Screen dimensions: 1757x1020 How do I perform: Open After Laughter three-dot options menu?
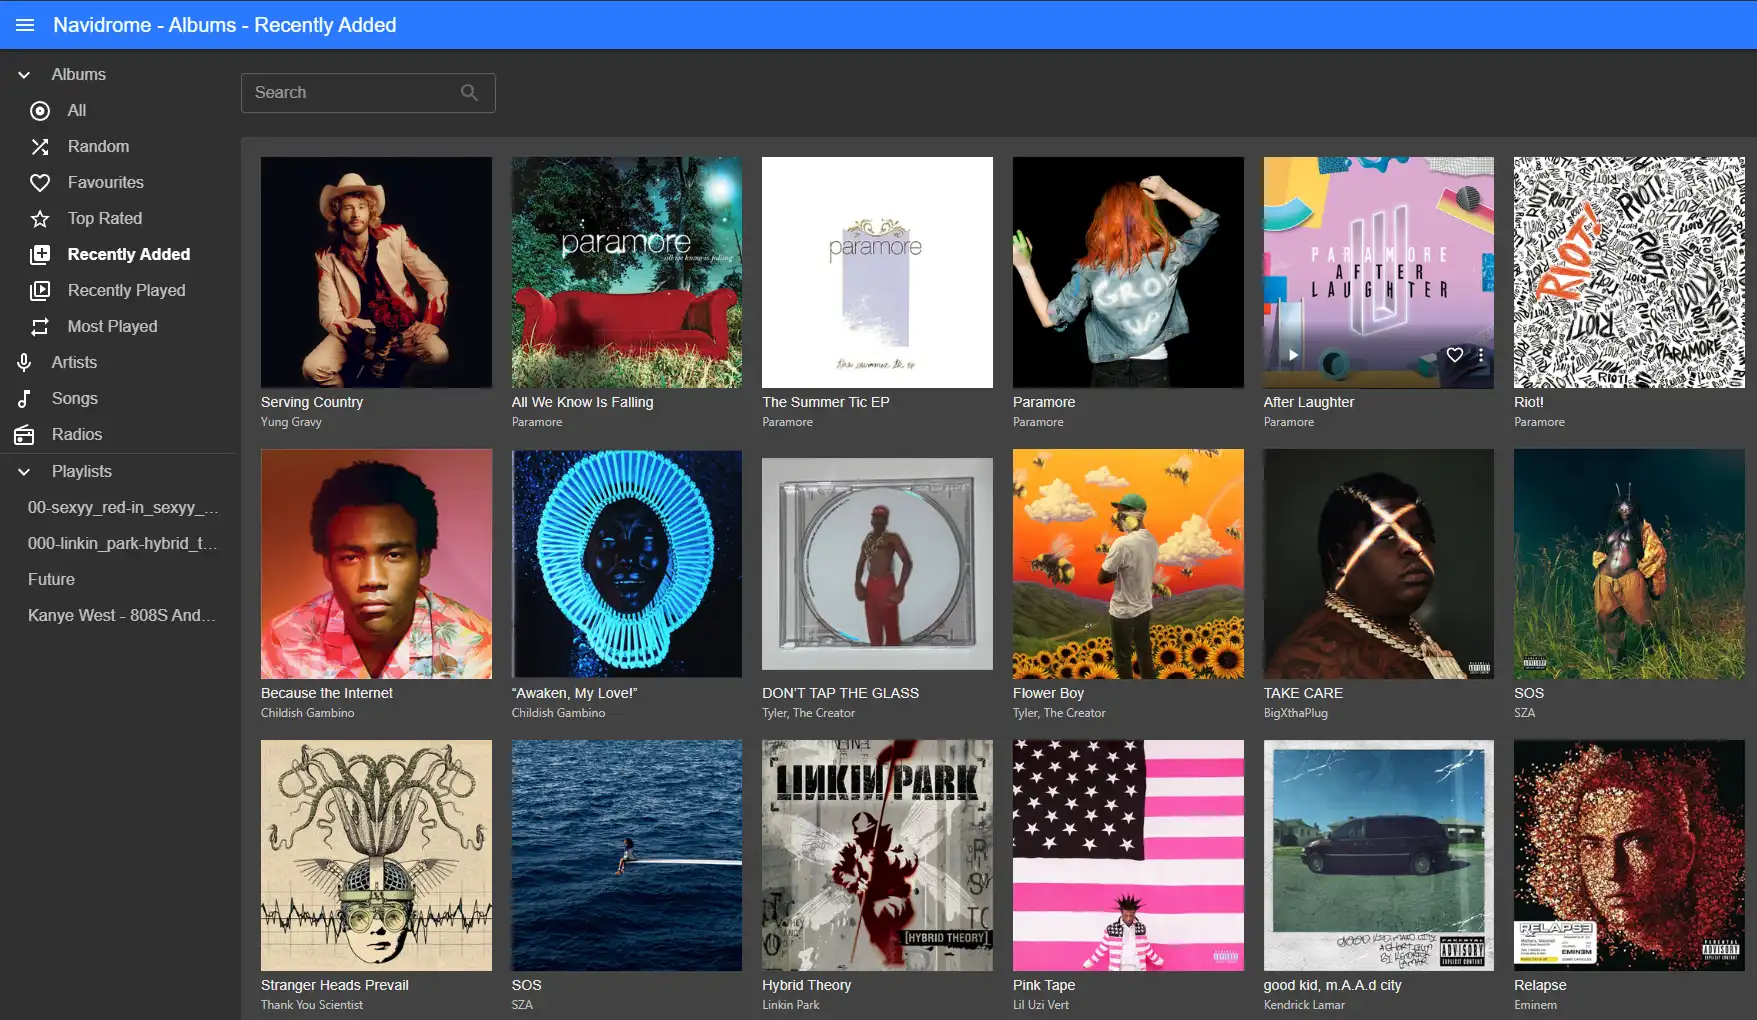pyautogui.click(x=1481, y=355)
